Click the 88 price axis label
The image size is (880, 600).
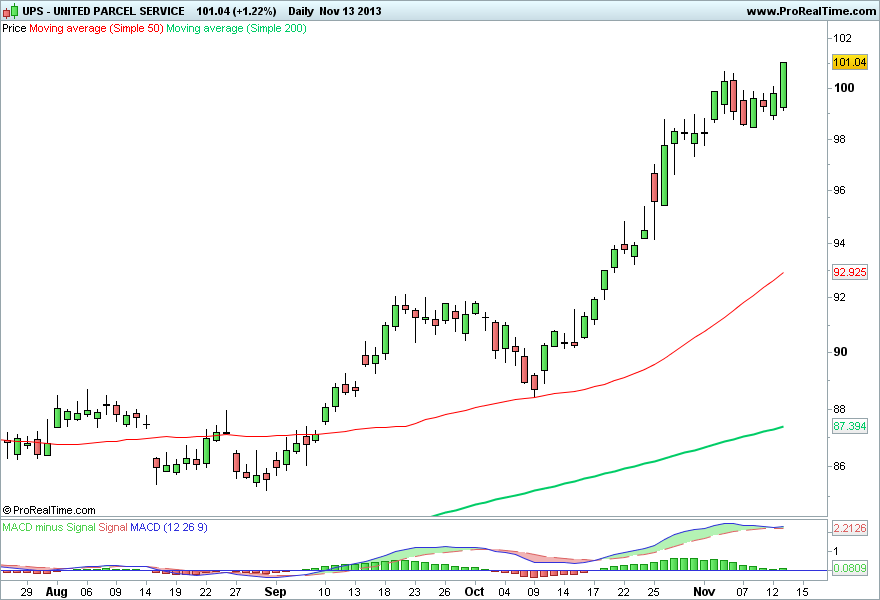point(839,409)
